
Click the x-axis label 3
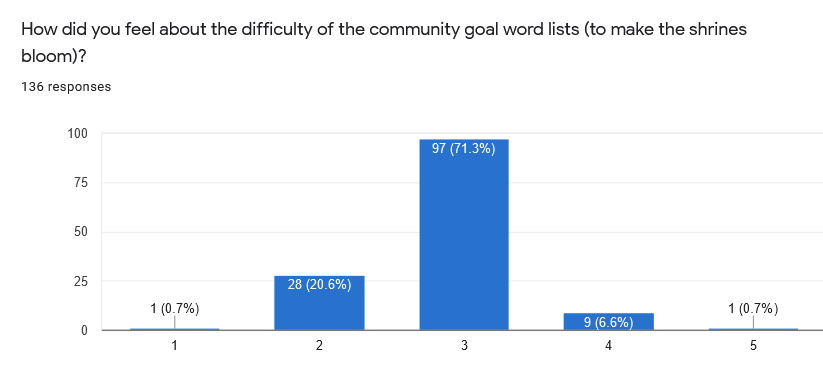(x=464, y=346)
